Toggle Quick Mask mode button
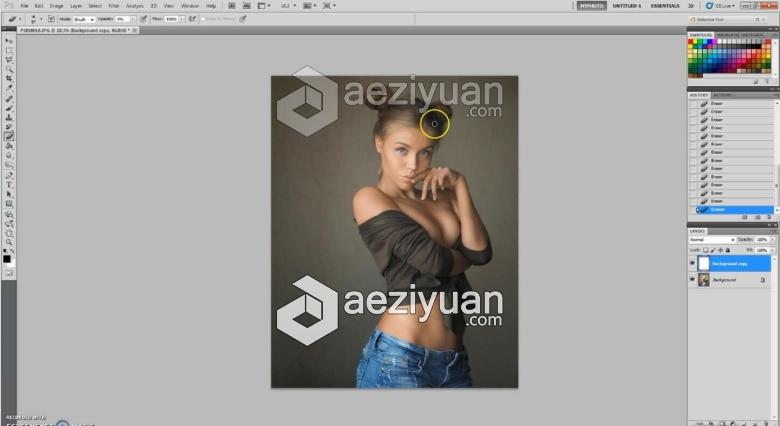 (9, 273)
